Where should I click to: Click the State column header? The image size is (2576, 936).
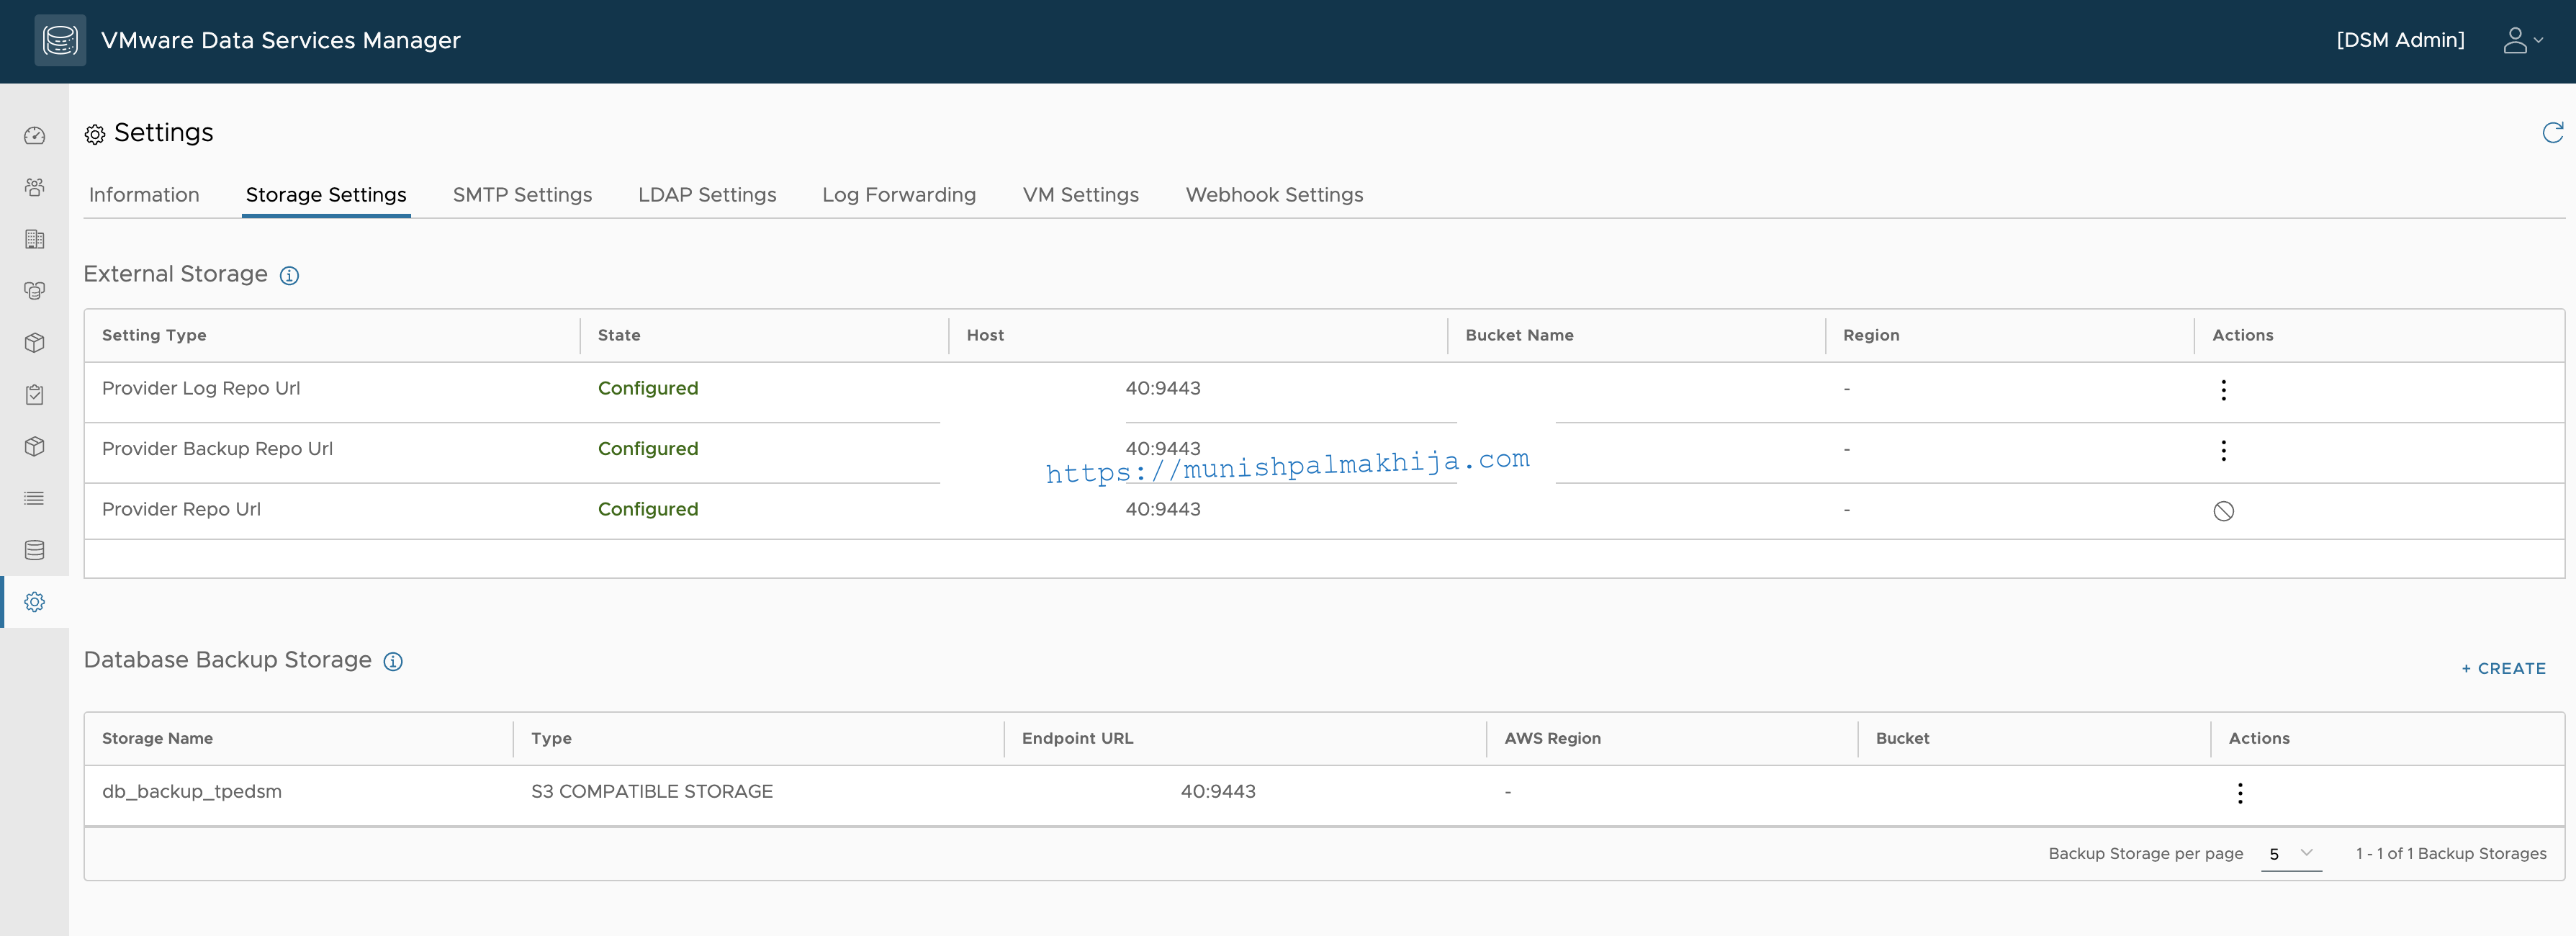tap(619, 335)
